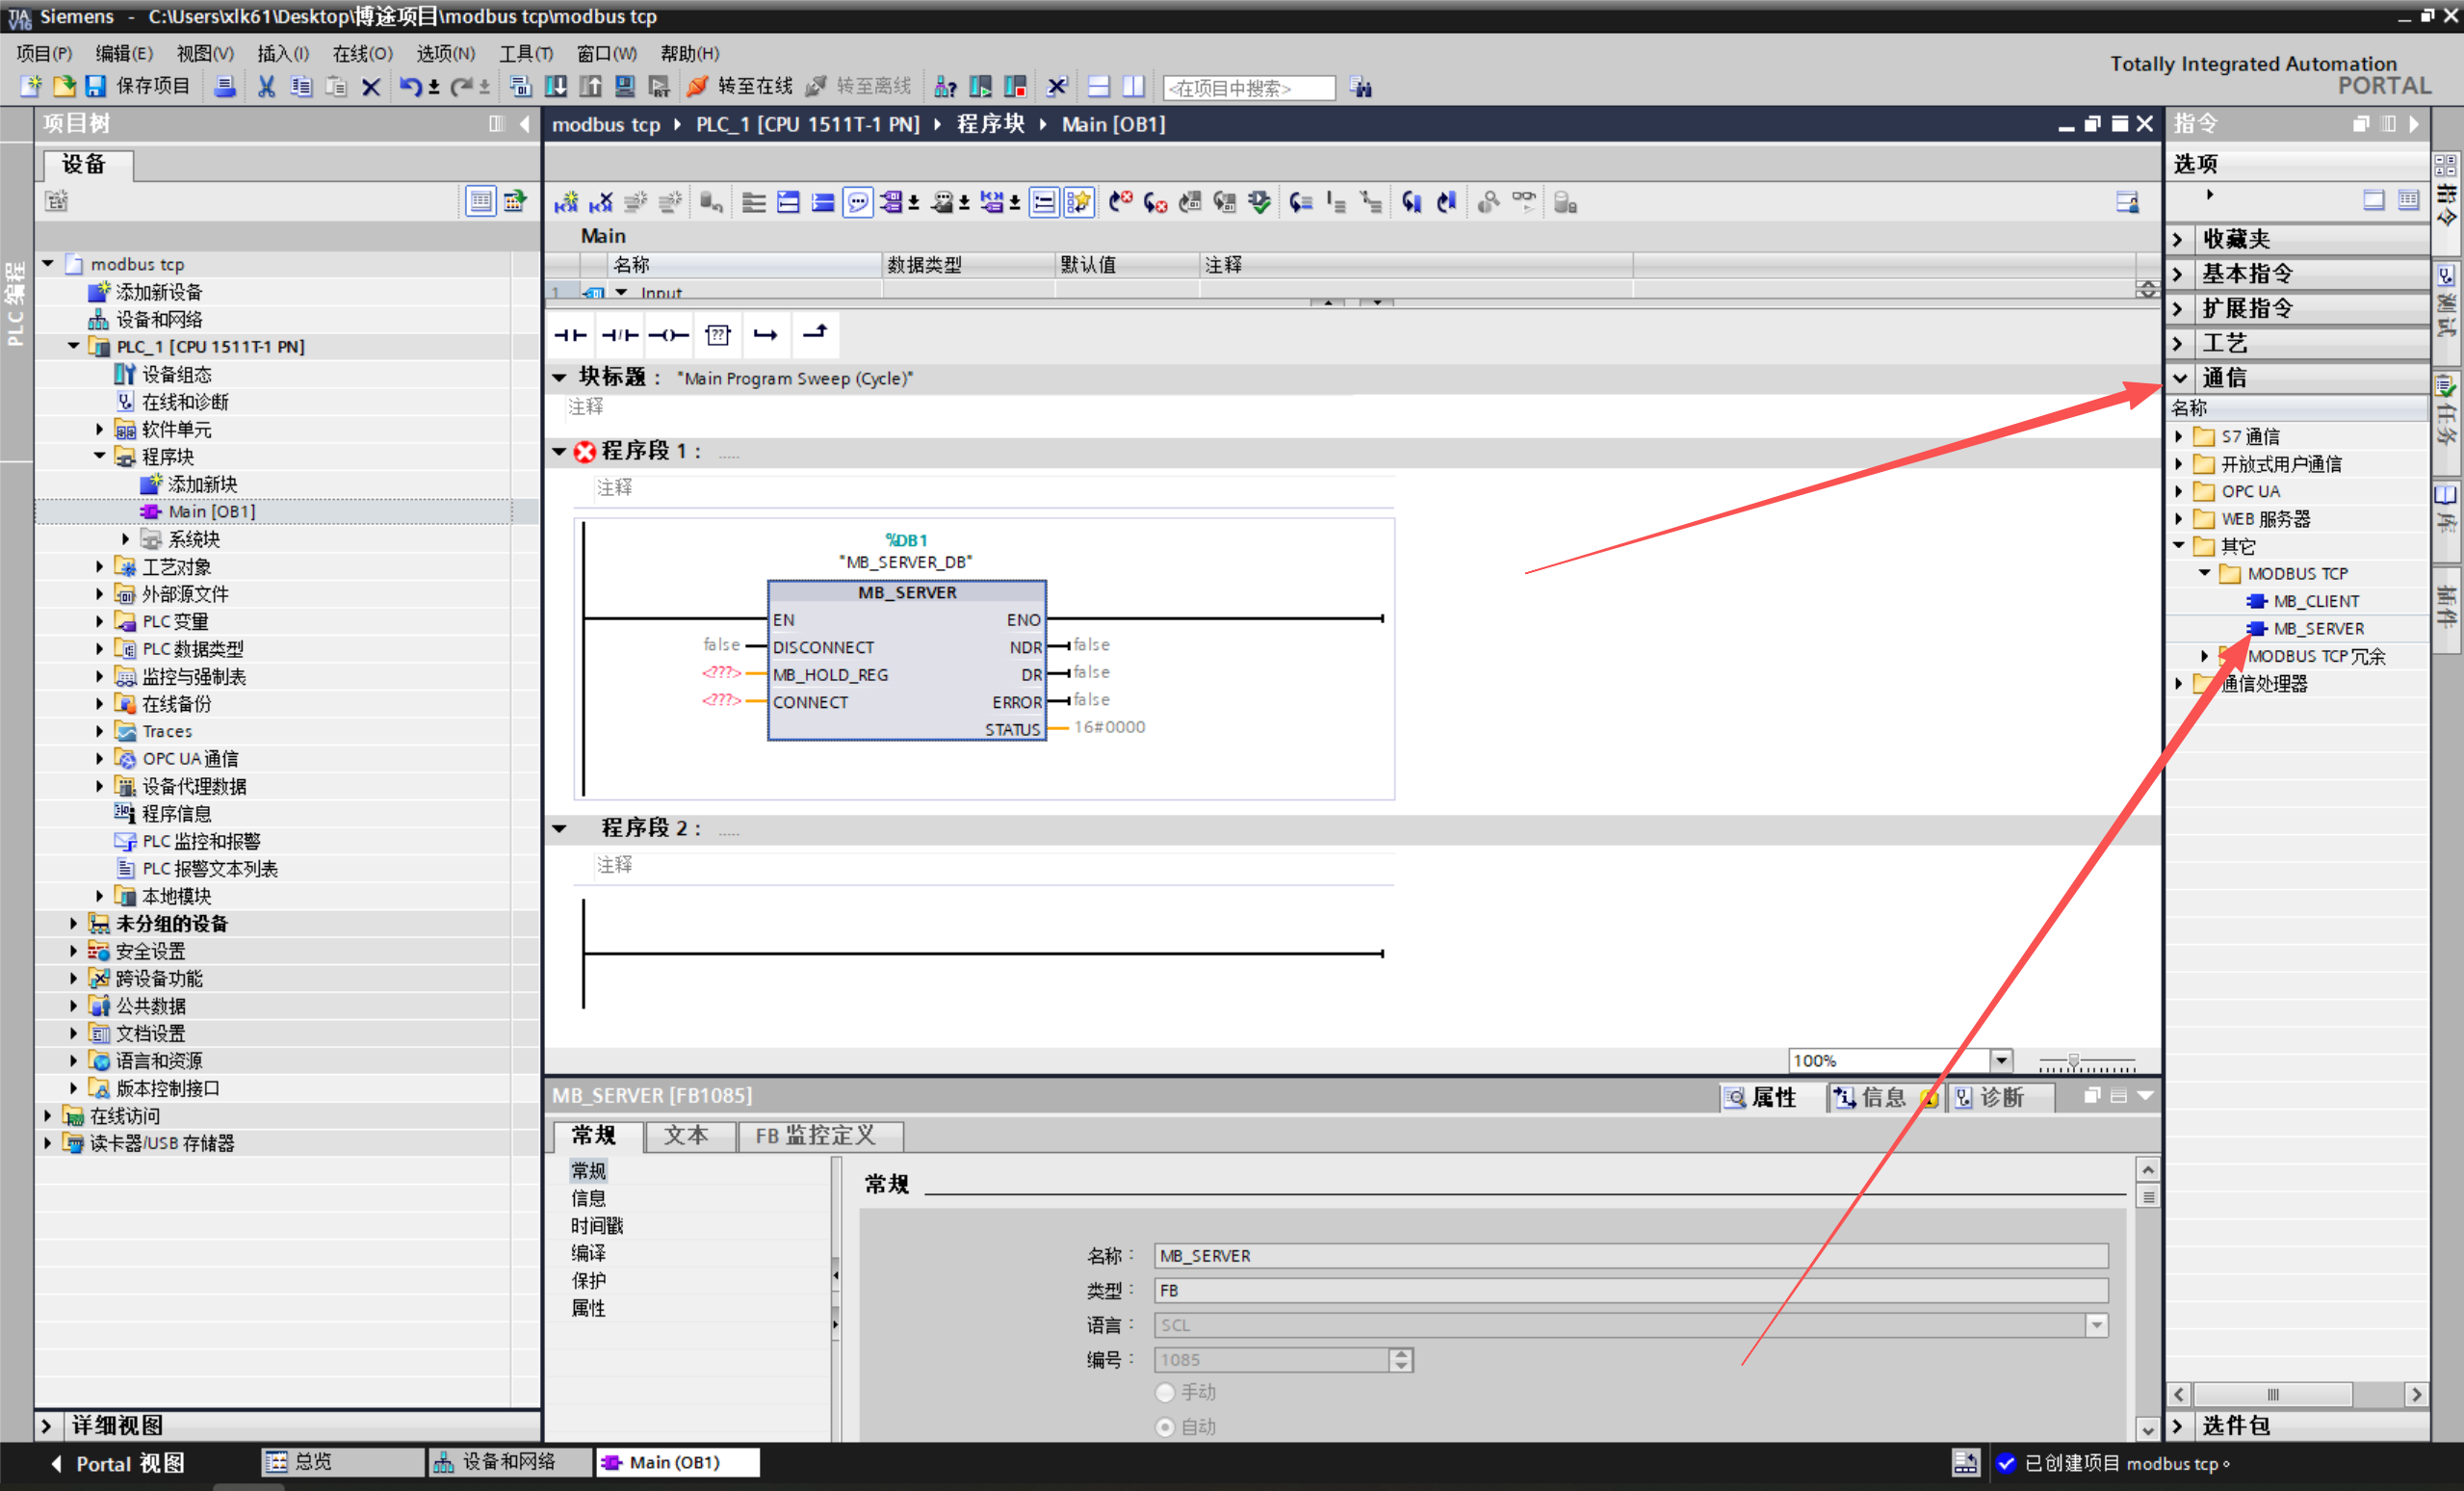
Task: Open the 在线(O) menu
Action: [362, 53]
